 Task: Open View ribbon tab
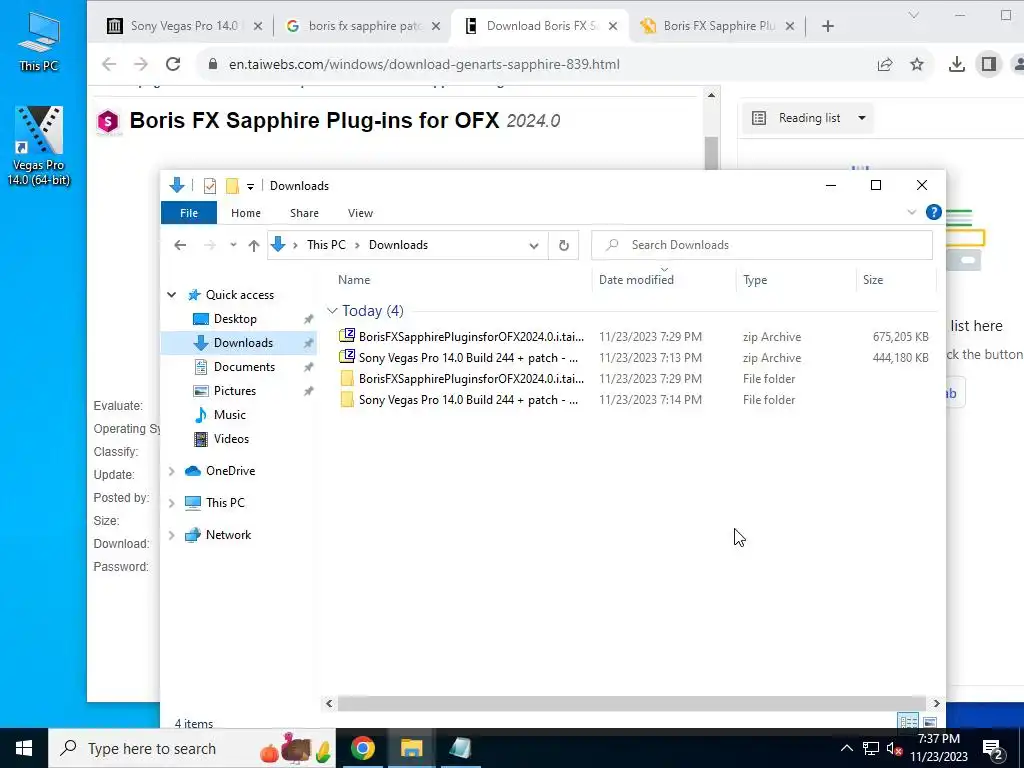click(x=360, y=213)
